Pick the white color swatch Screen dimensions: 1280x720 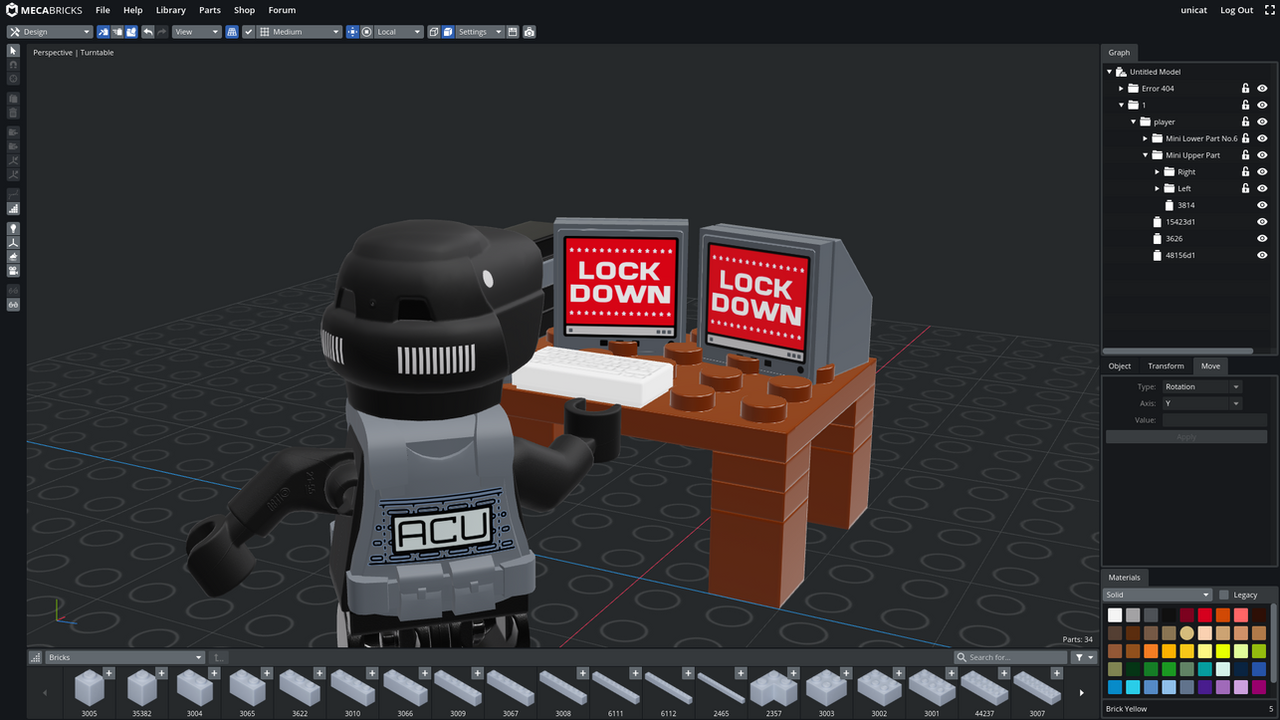point(1115,615)
